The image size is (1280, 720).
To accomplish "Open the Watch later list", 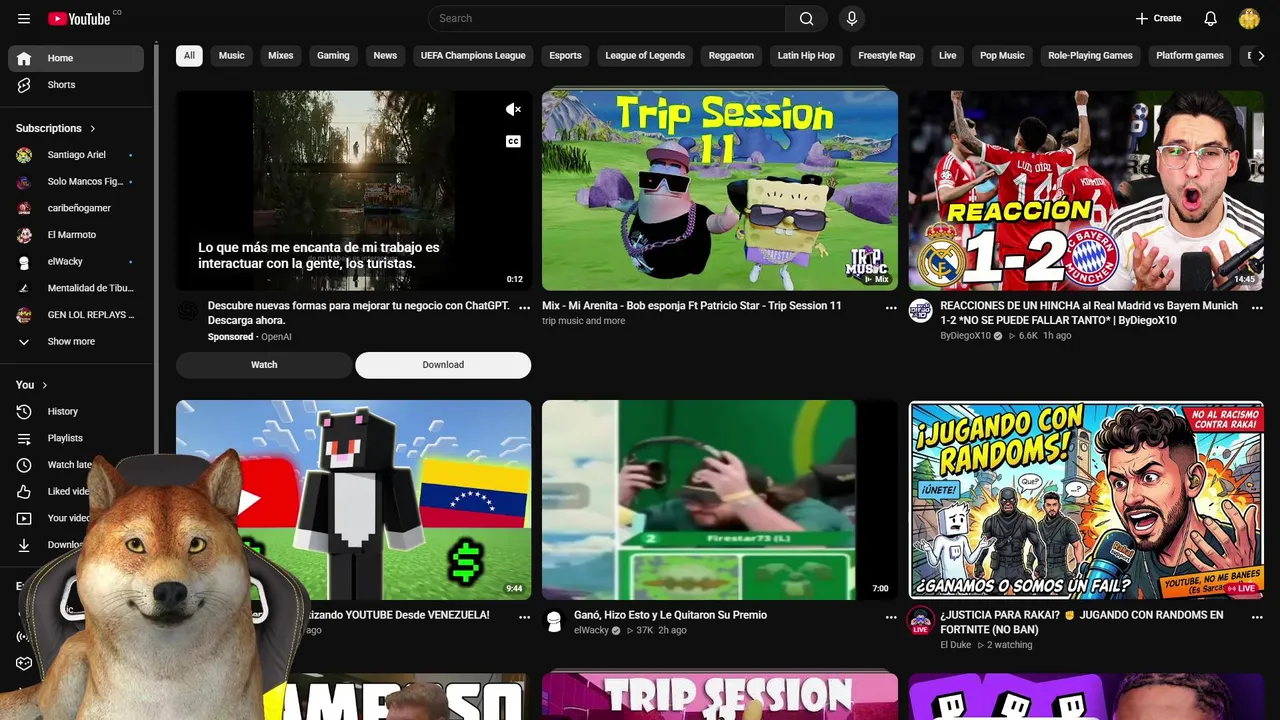I will coord(76,465).
